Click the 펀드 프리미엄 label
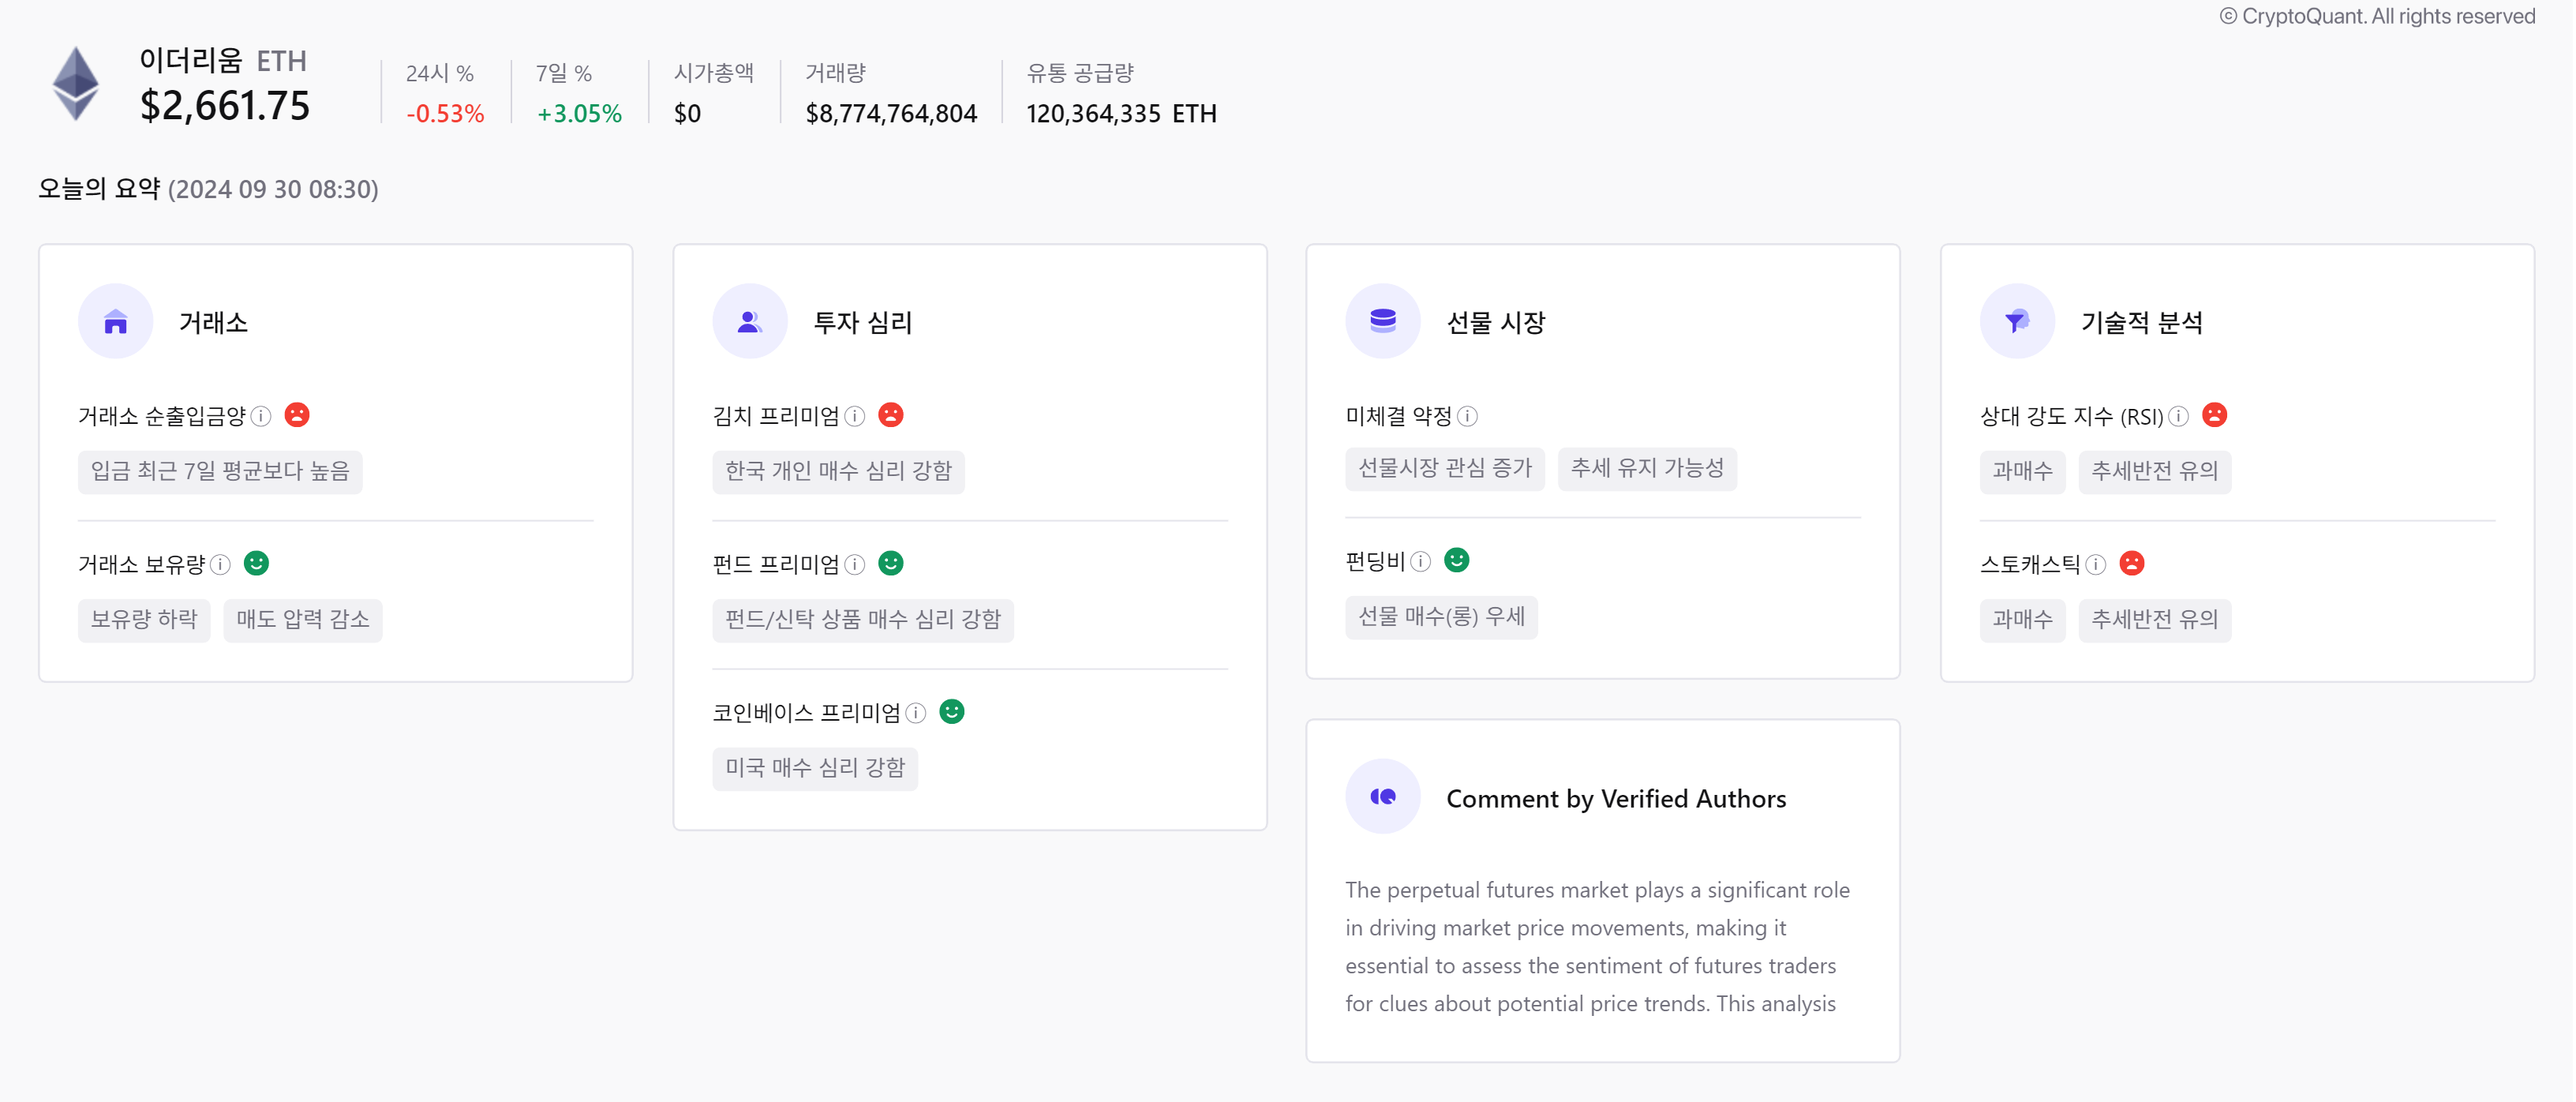The height and width of the screenshot is (1102, 2576). [x=776, y=565]
